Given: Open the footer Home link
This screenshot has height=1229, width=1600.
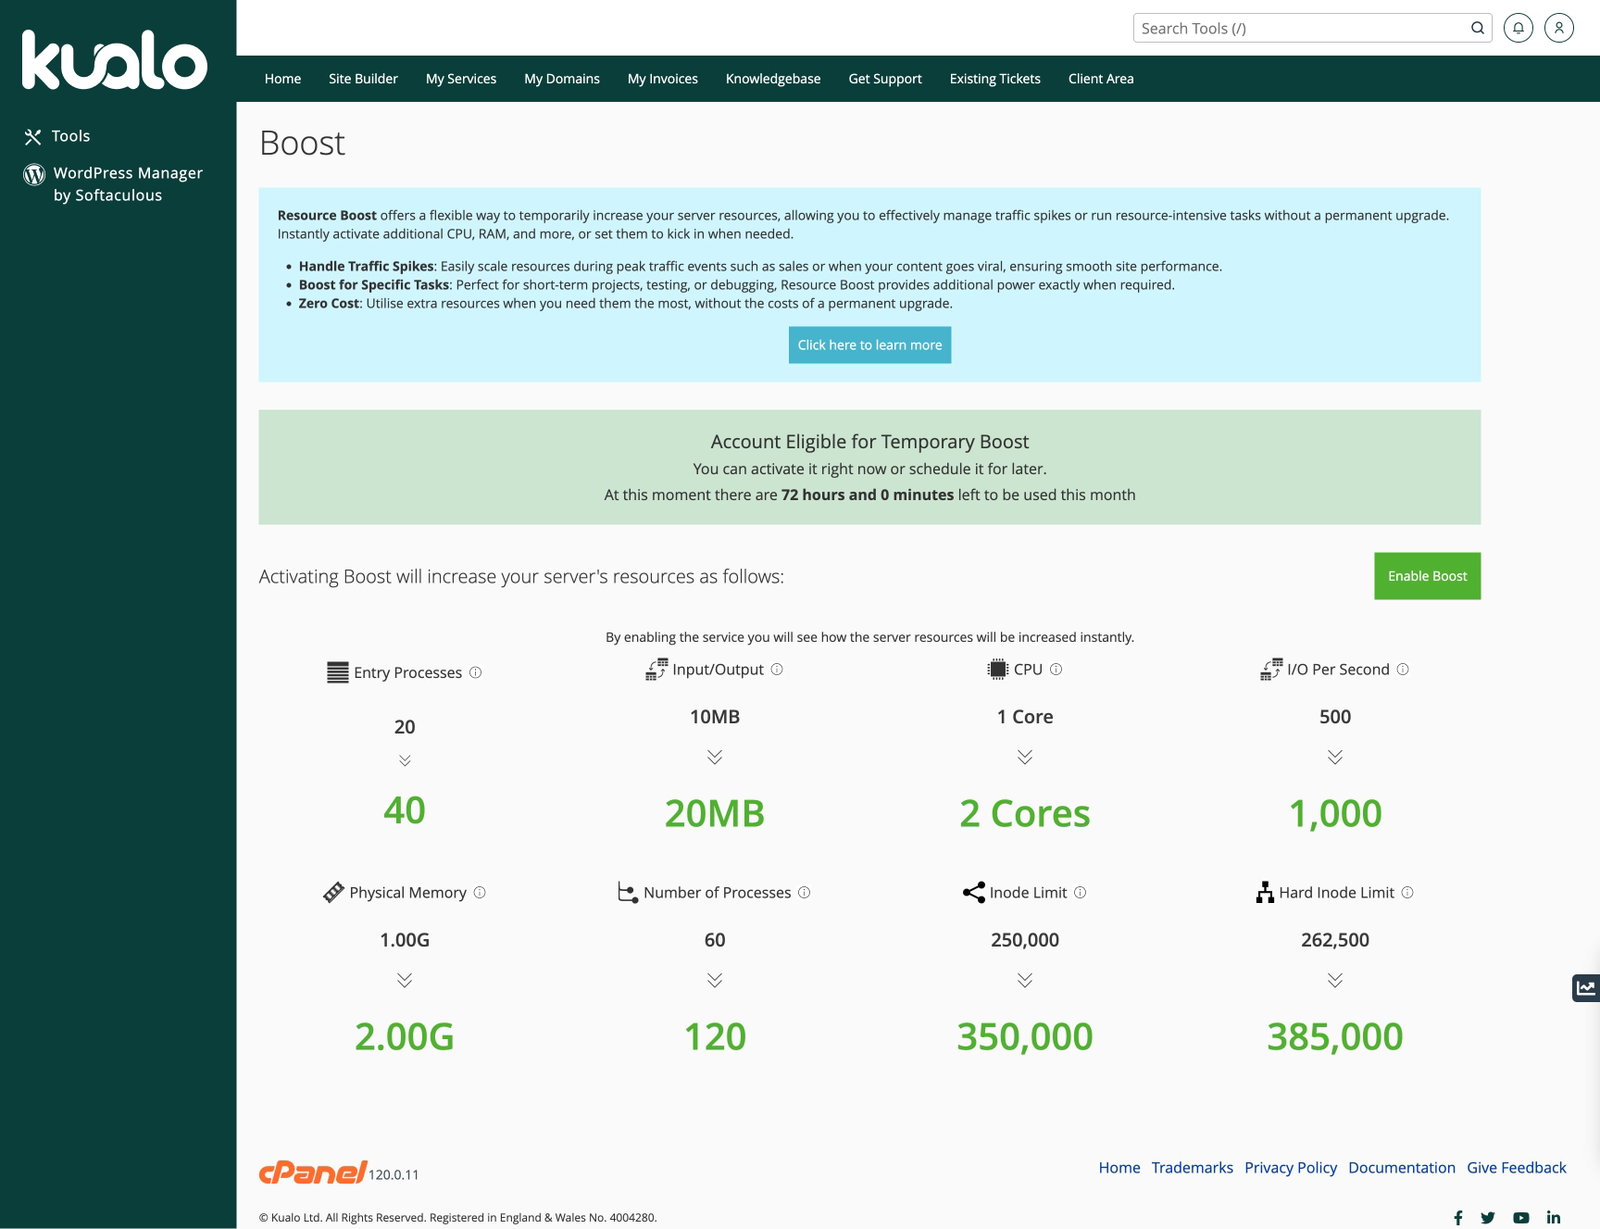Looking at the screenshot, I should [x=1119, y=1168].
